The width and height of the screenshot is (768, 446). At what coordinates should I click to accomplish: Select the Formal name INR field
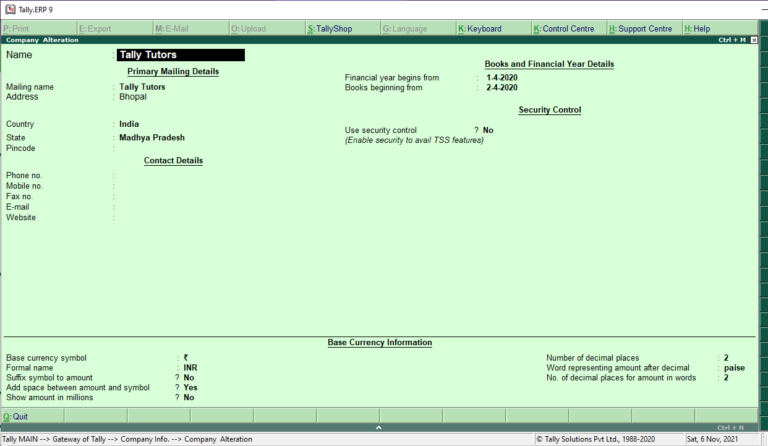(191, 368)
